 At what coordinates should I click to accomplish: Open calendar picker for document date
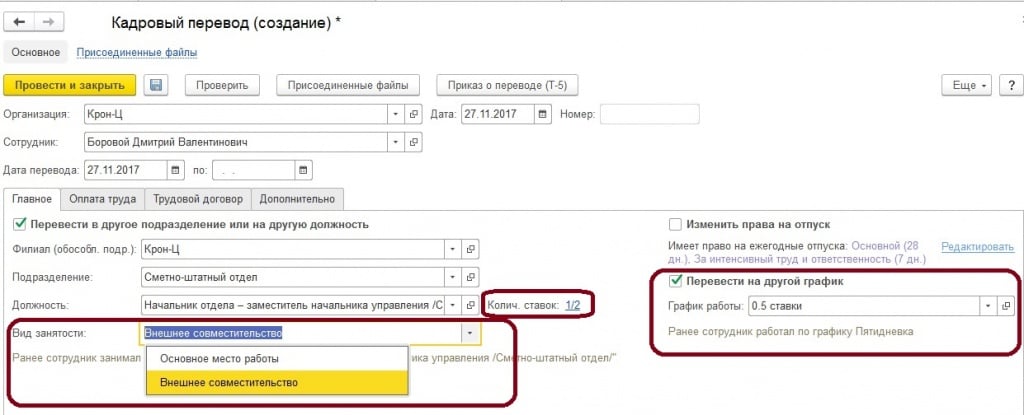point(543,114)
